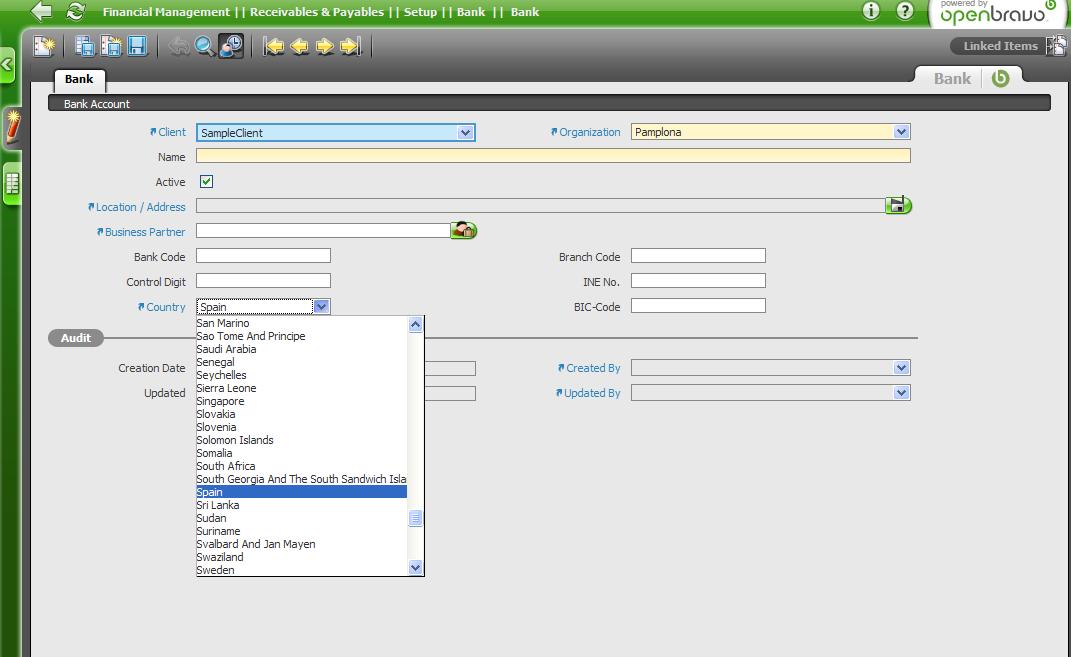Choose Sweden in the country list
The image size is (1071, 657).
click(x=215, y=570)
